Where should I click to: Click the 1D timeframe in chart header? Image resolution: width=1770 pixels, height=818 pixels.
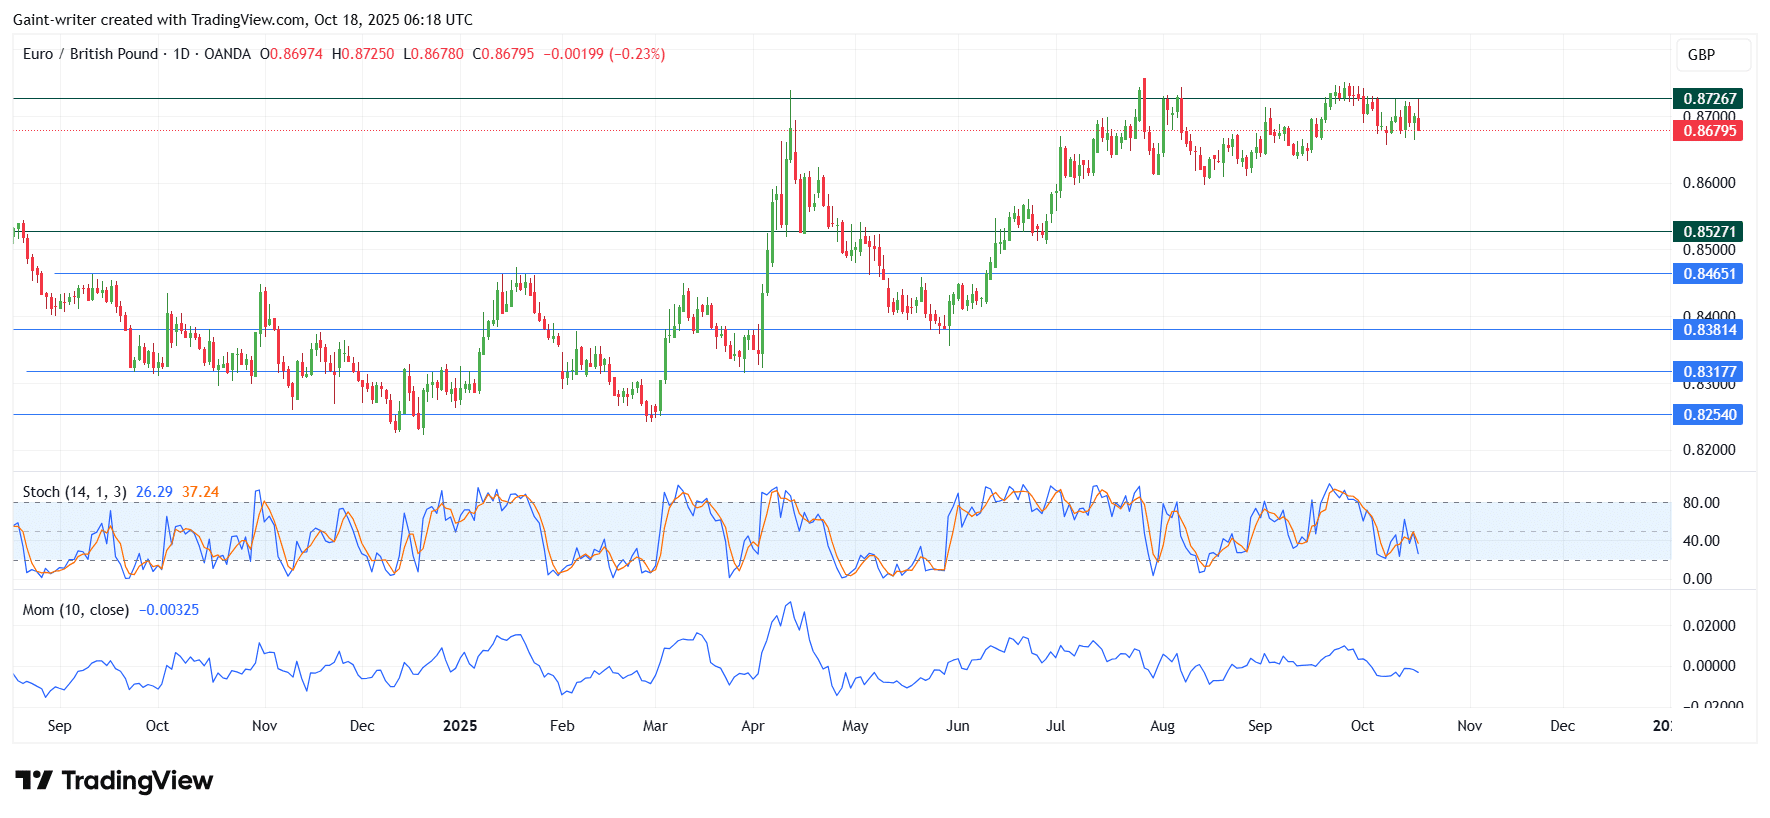pos(181,54)
